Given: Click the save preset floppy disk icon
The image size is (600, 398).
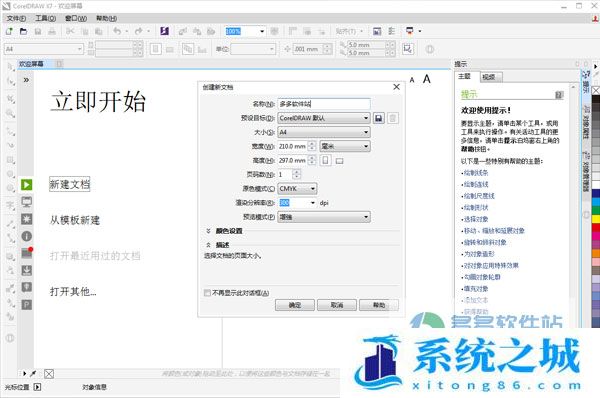Looking at the screenshot, I should (378, 118).
